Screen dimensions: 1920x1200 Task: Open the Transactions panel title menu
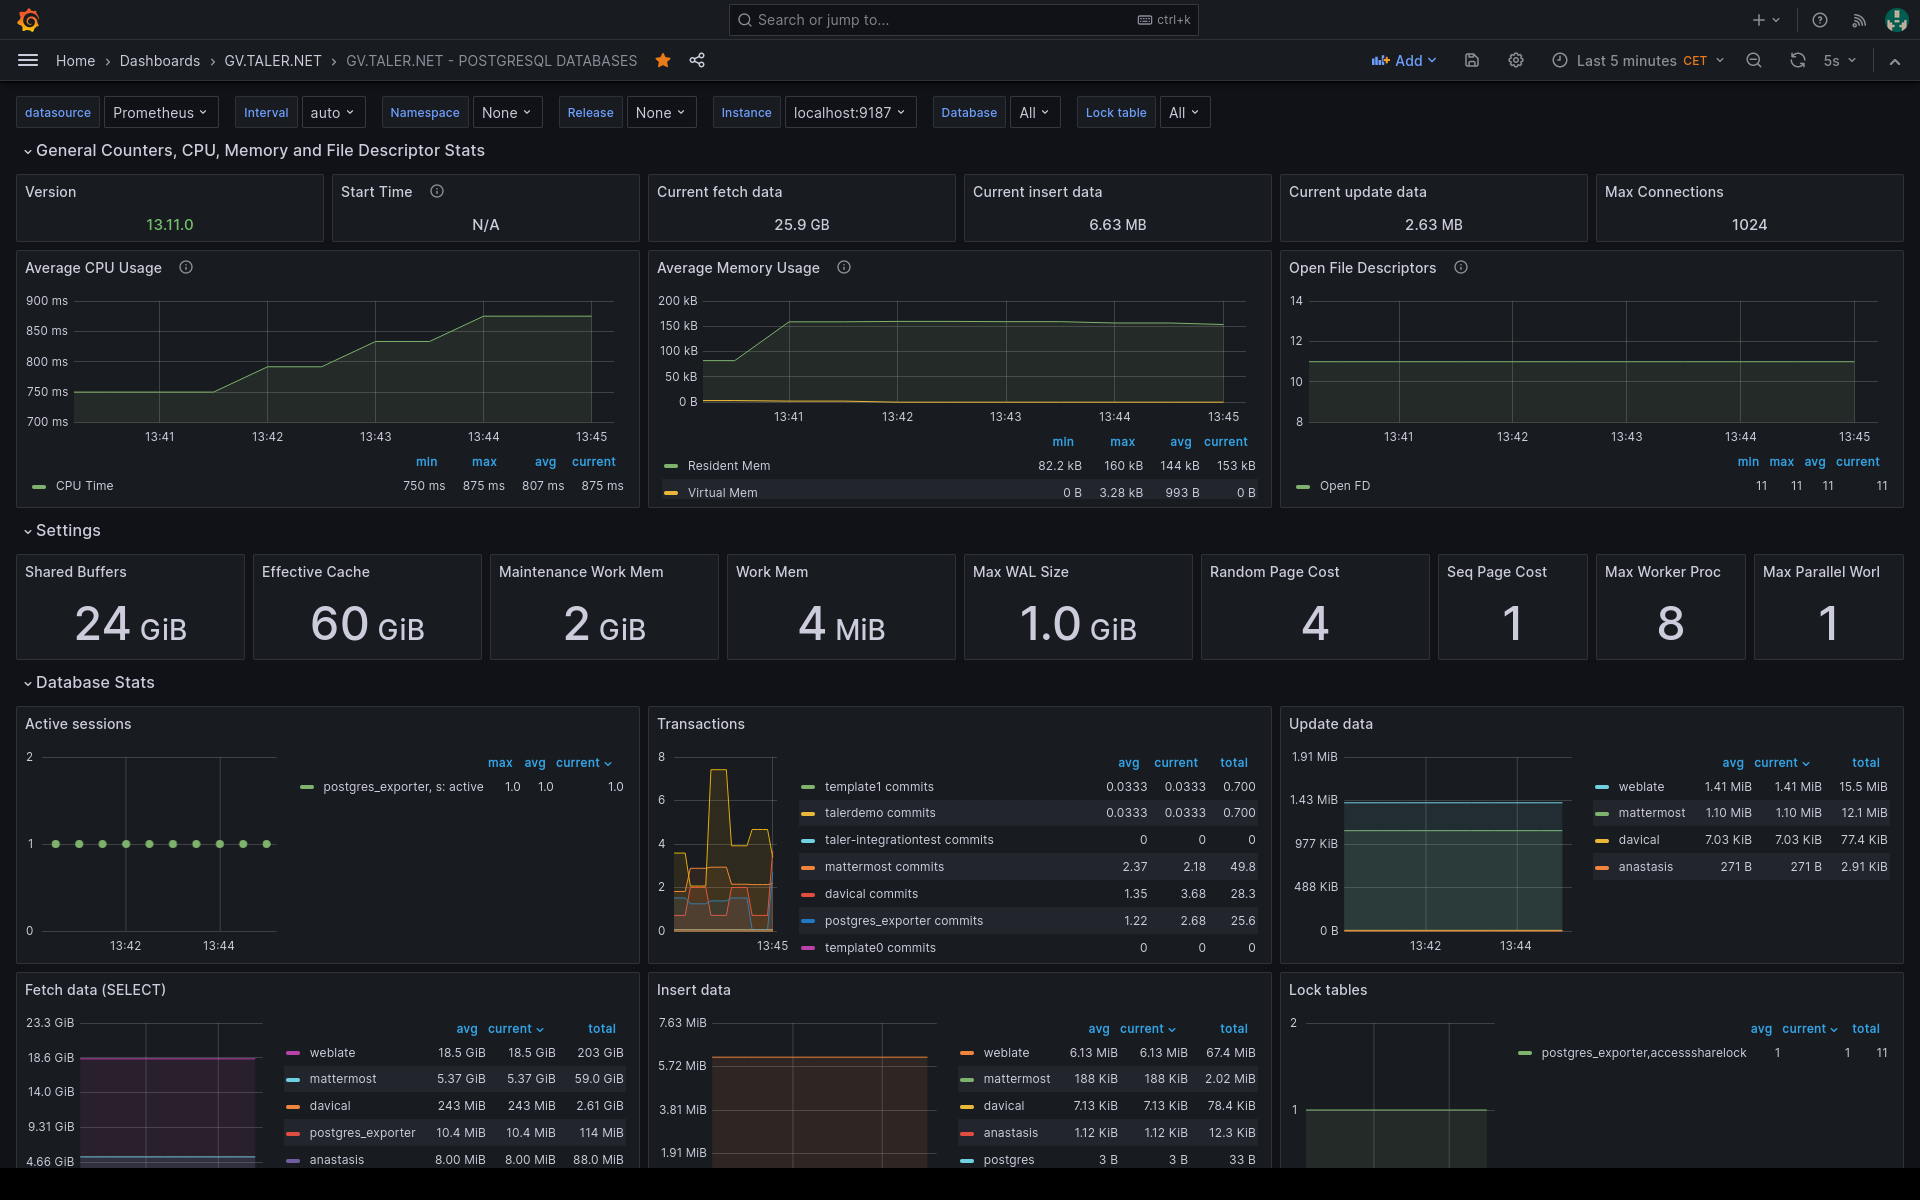coord(701,724)
